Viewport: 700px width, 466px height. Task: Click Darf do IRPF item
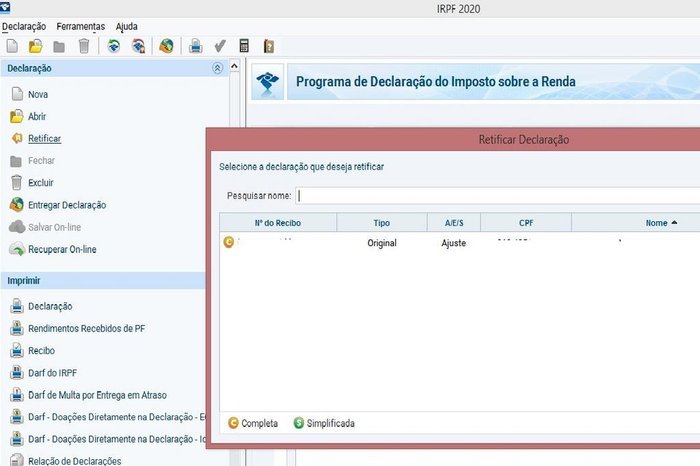pos(52,373)
